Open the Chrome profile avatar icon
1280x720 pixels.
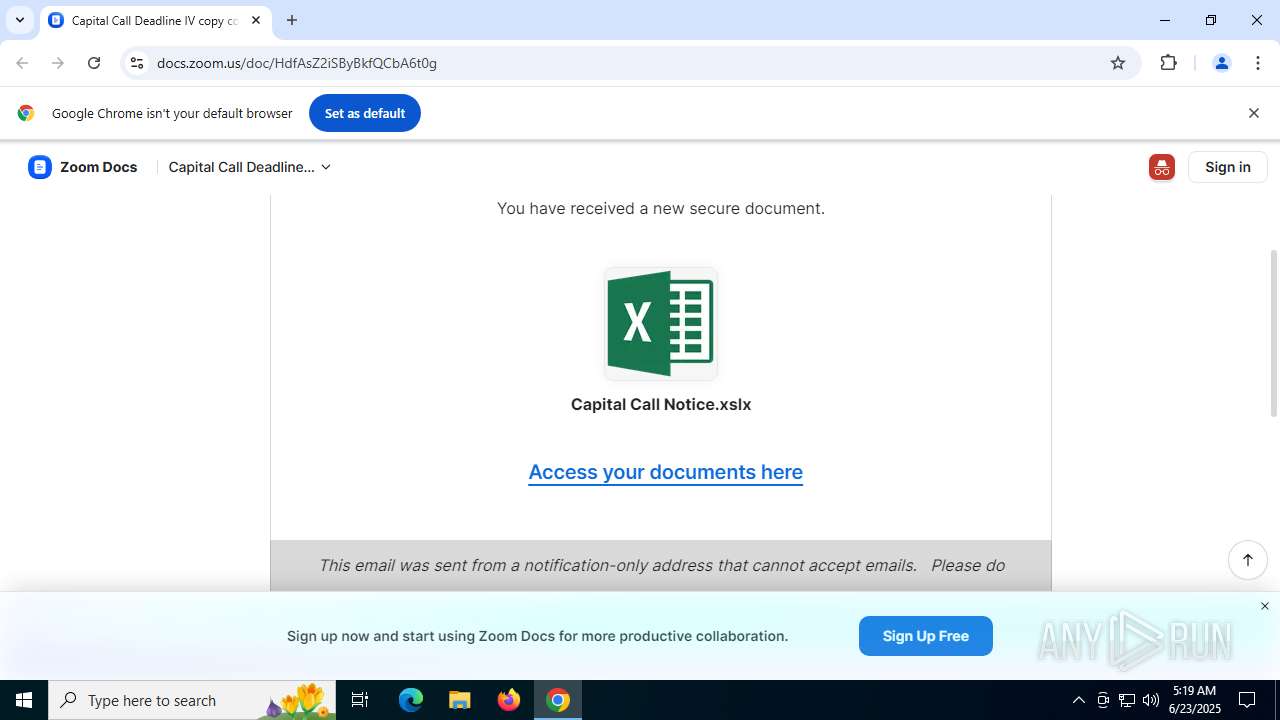(x=1221, y=63)
